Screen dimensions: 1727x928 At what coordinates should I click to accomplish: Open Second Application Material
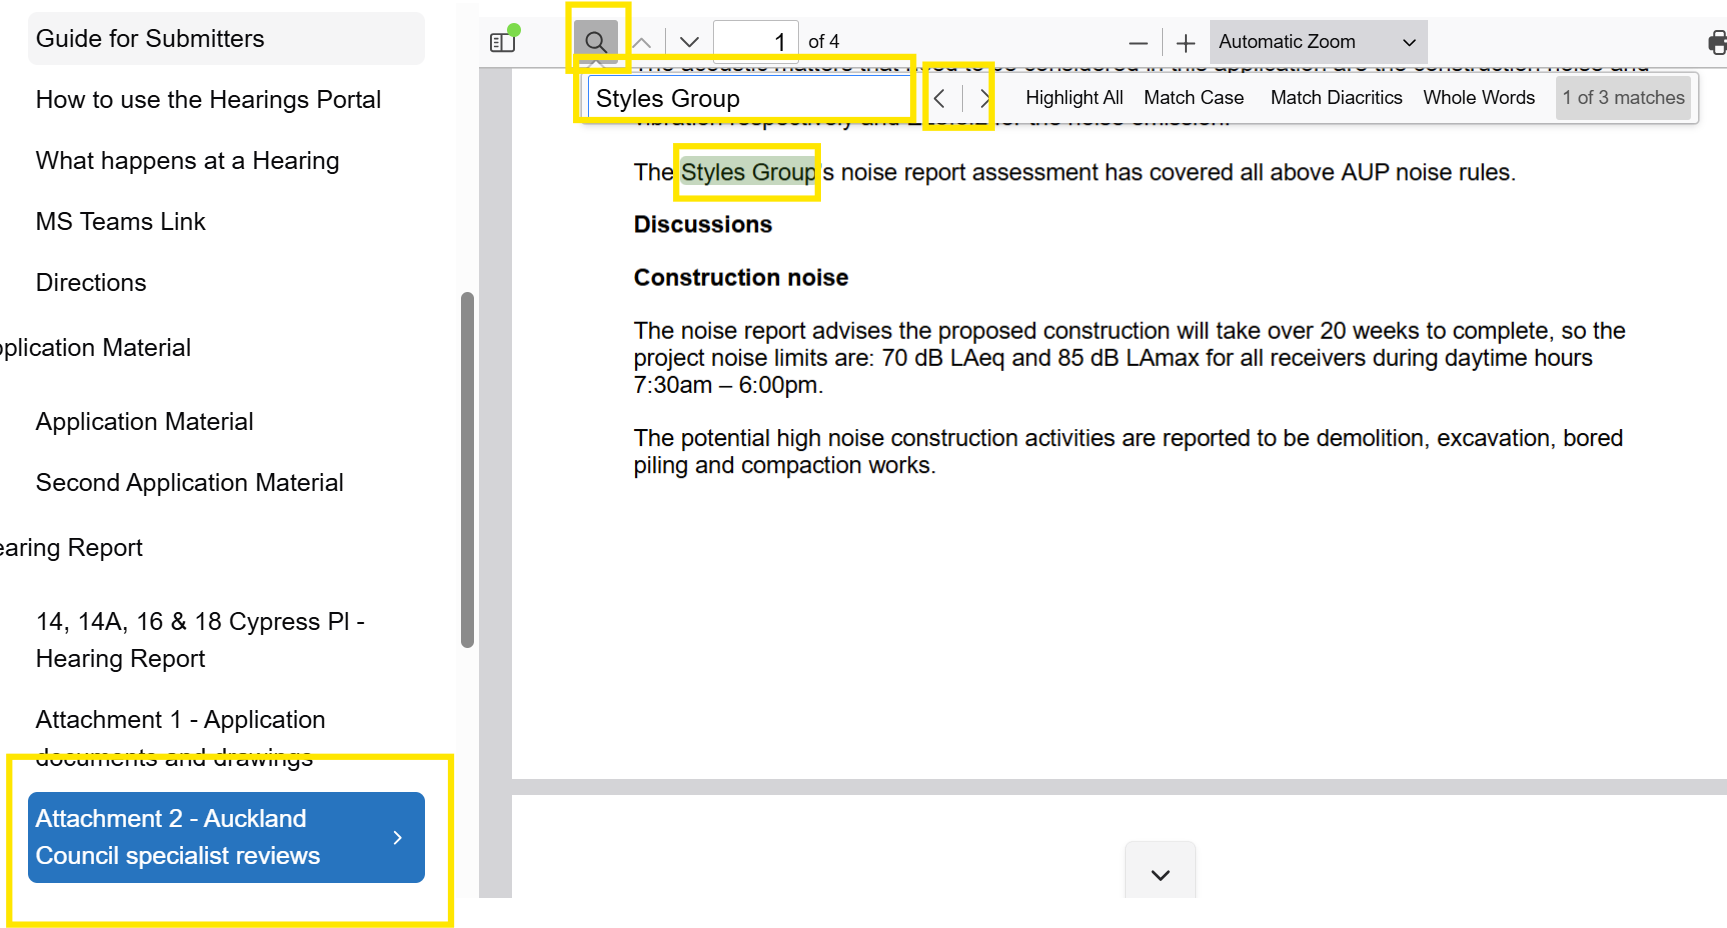(189, 482)
